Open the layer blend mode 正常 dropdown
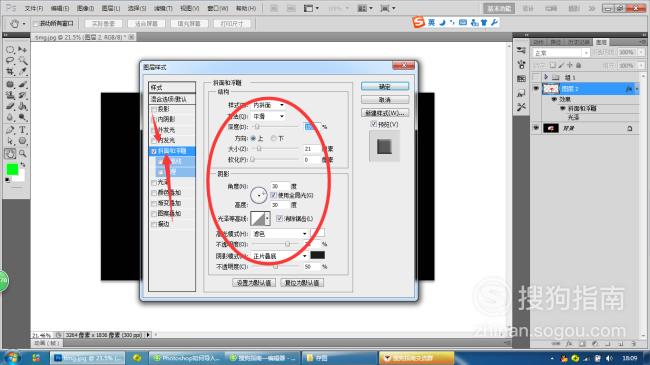 [561, 53]
